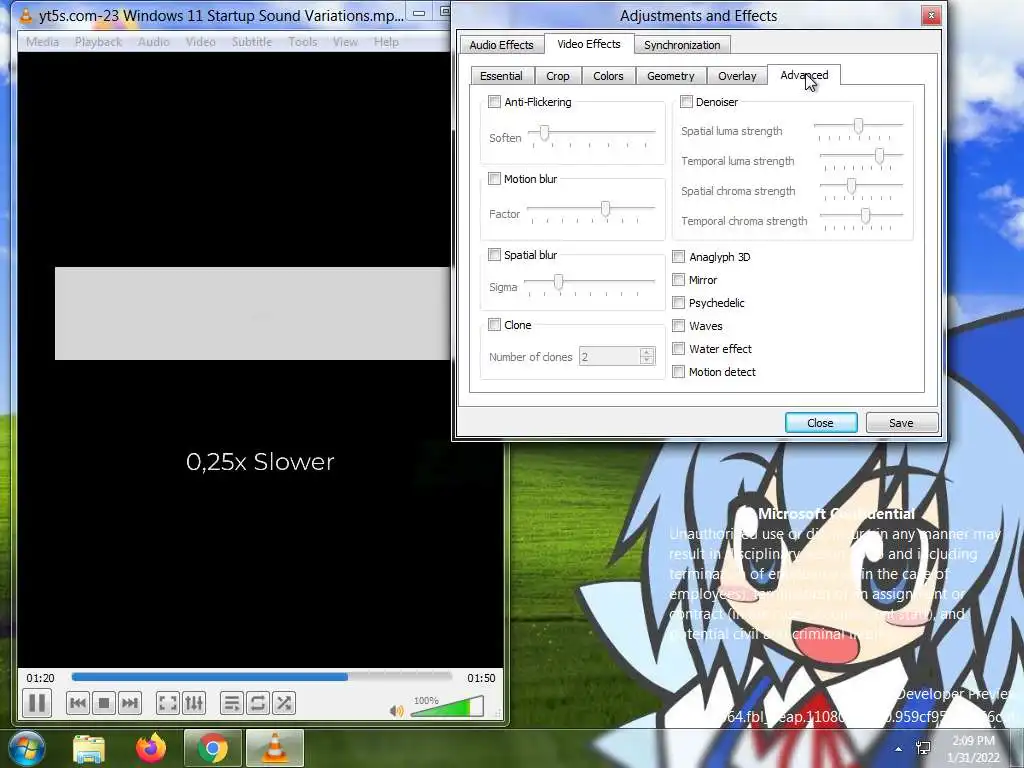The width and height of the screenshot is (1024, 768).
Task: Seek in the VLC playback progress bar
Action: (261, 677)
